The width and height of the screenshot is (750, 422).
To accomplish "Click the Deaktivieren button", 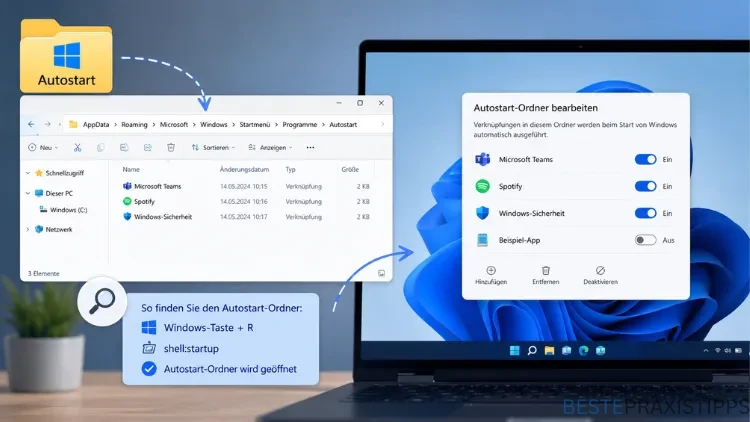I will click(600, 276).
